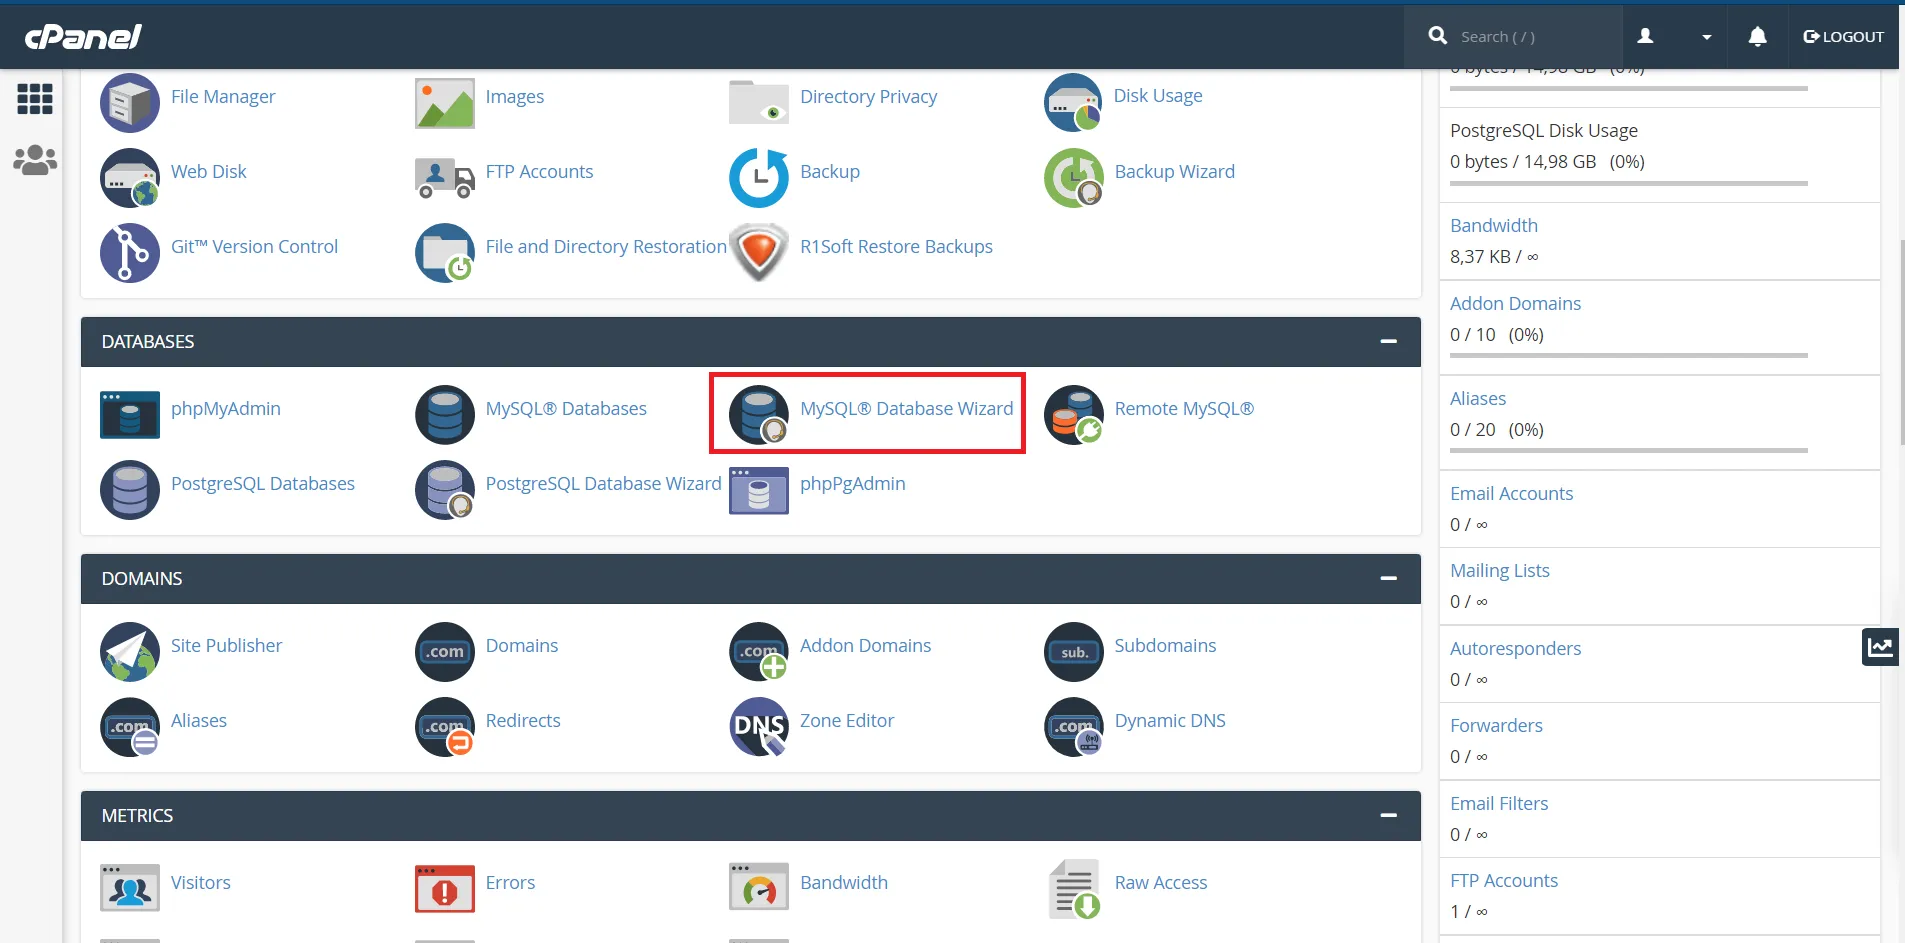Open Forwarders statistics link
Screen dimensions: 1905x943
pyautogui.click(x=1496, y=726)
